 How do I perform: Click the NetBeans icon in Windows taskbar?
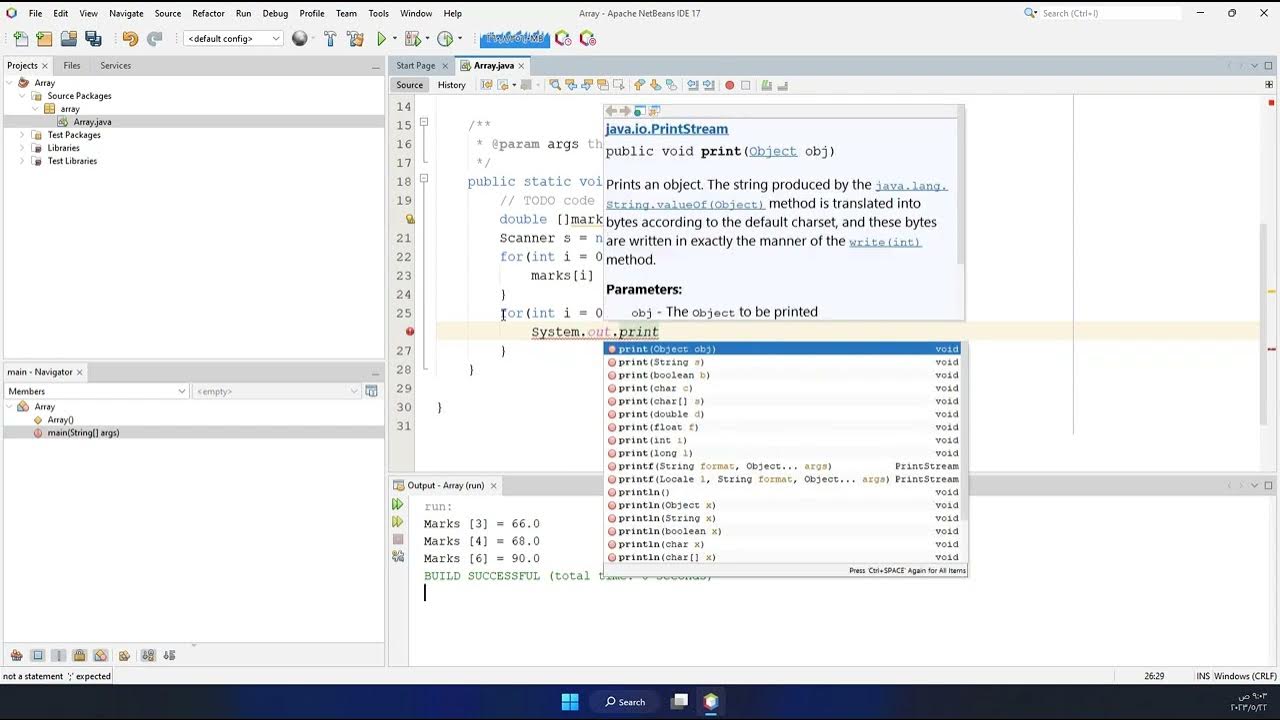point(710,701)
